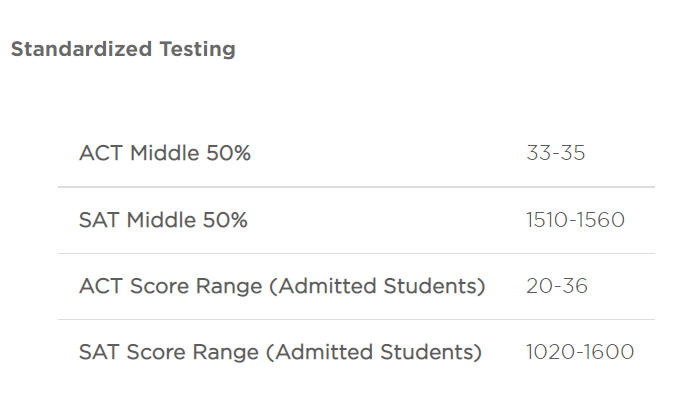Click the 33-35 ACT middle value
The height and width of the screenshot is (402, 686).
pyautogui.click(x=556, y=153)
